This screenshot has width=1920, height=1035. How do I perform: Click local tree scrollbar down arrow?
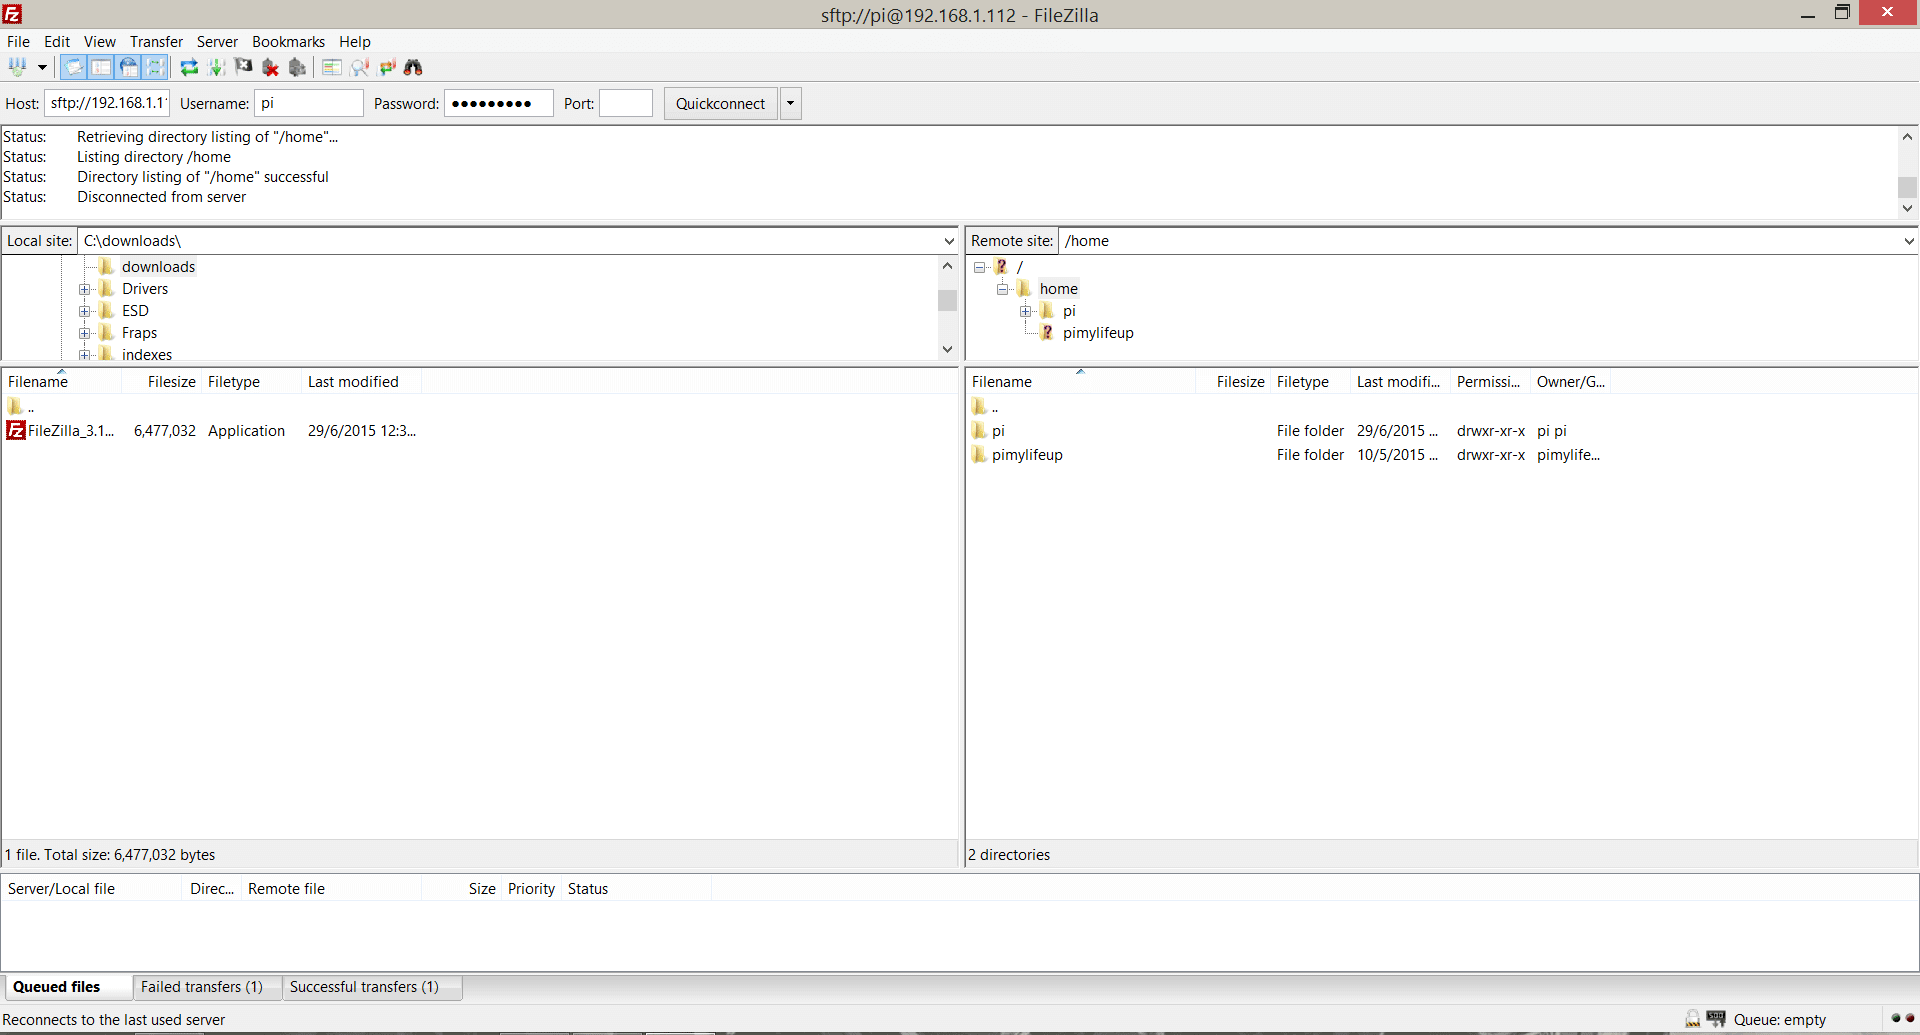pos(948,350)
